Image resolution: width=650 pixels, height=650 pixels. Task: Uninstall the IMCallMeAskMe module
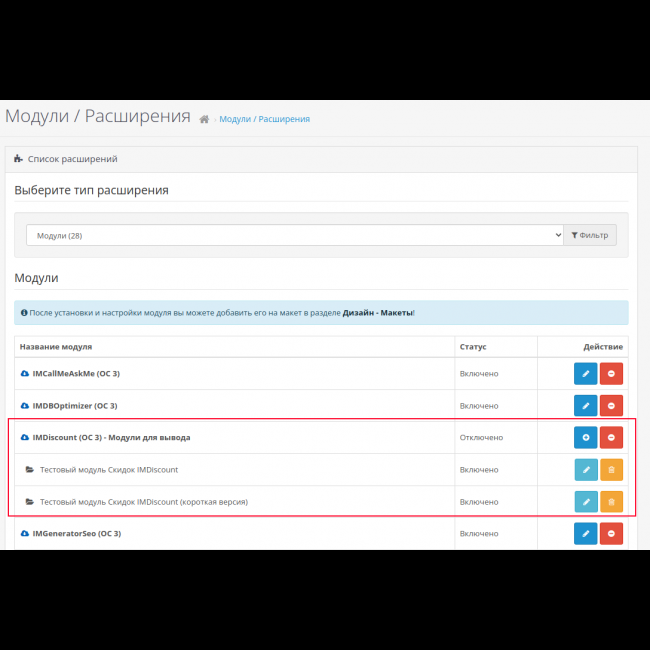click(x=611, y=373)
